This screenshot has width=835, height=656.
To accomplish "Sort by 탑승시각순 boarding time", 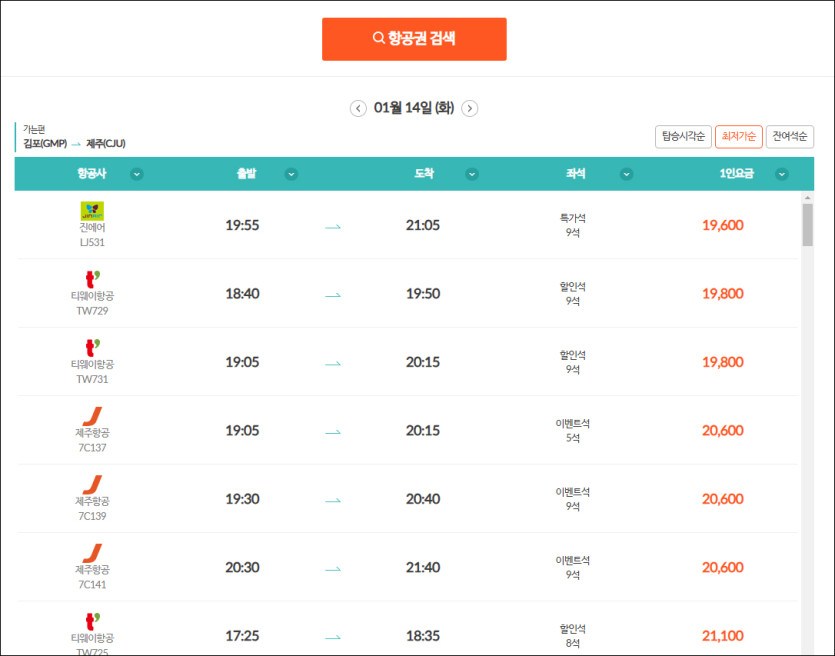I will (x=683, y=137).
